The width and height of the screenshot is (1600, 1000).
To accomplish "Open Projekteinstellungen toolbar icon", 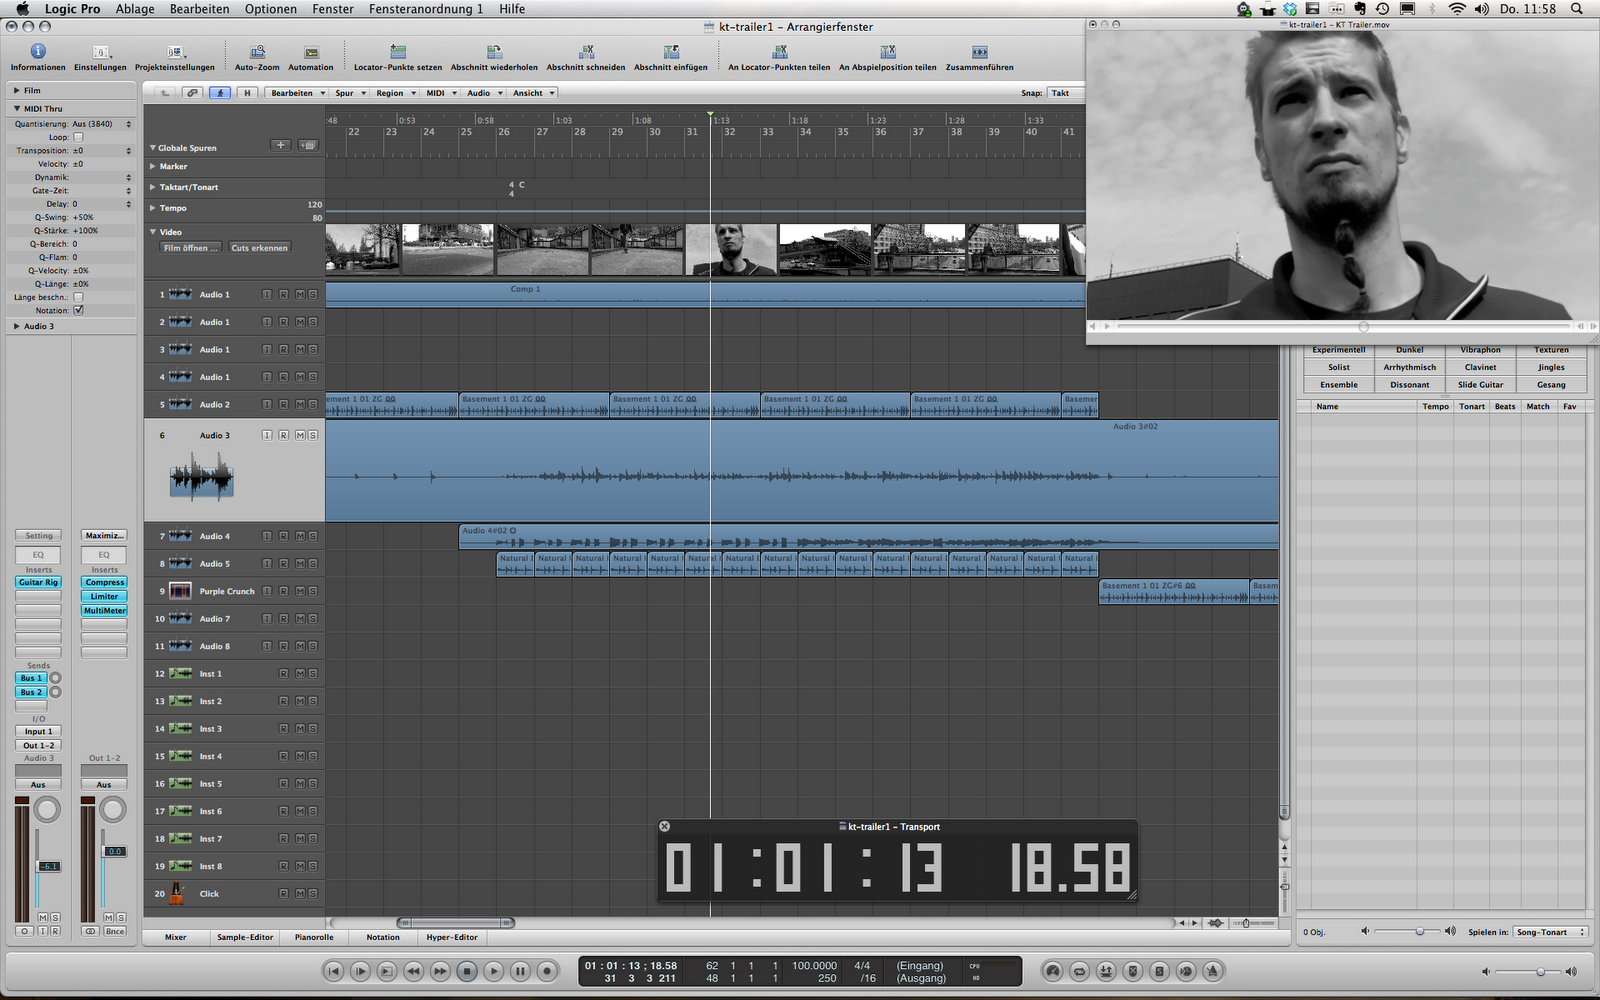I will pos(175,52).
